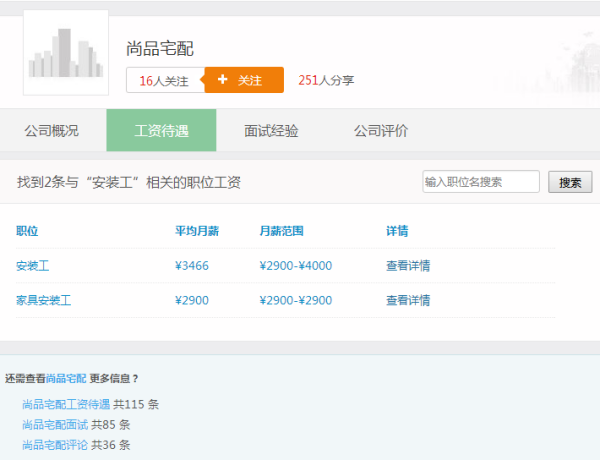
Task: Click average salary ¥2900
Action: (x=192, y=300)
